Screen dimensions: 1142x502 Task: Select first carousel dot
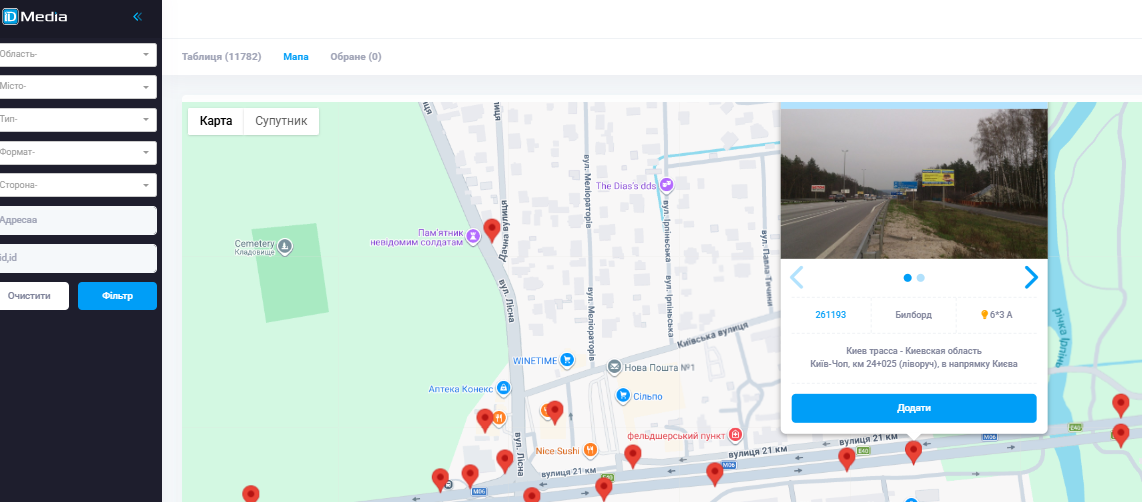[907, 278]
